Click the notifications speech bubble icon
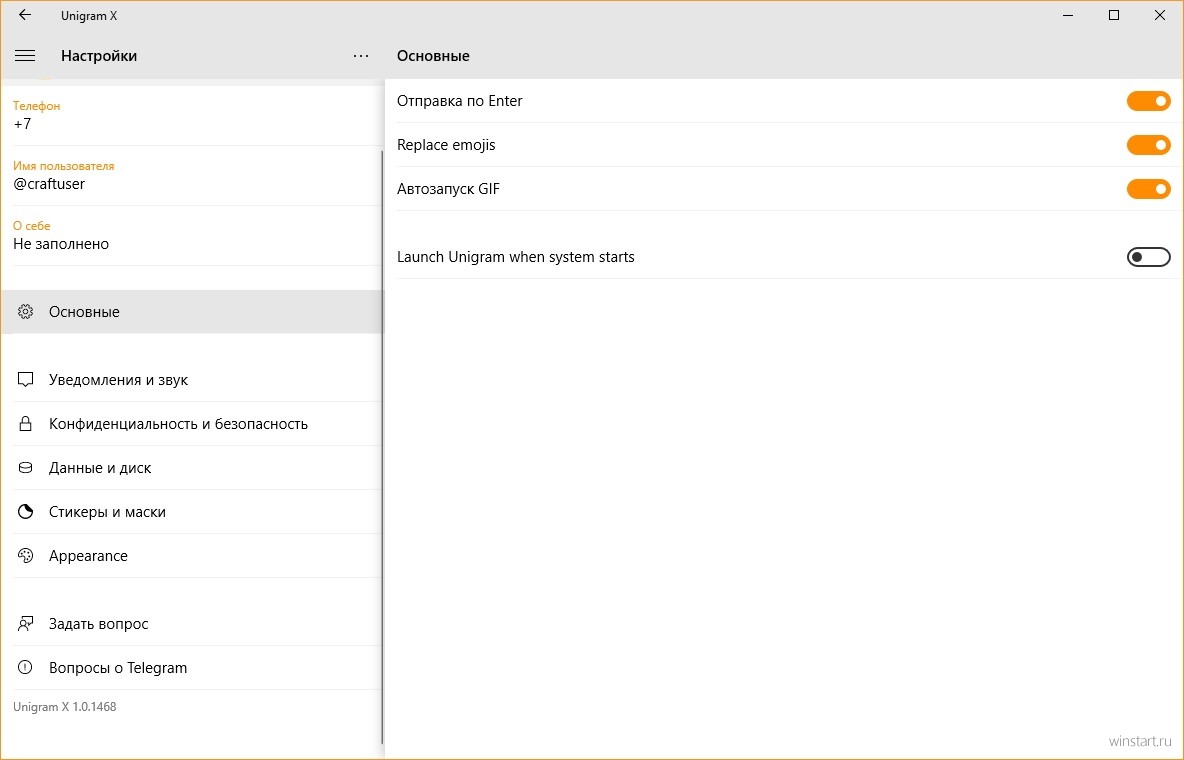 click(x=26, y=379)
